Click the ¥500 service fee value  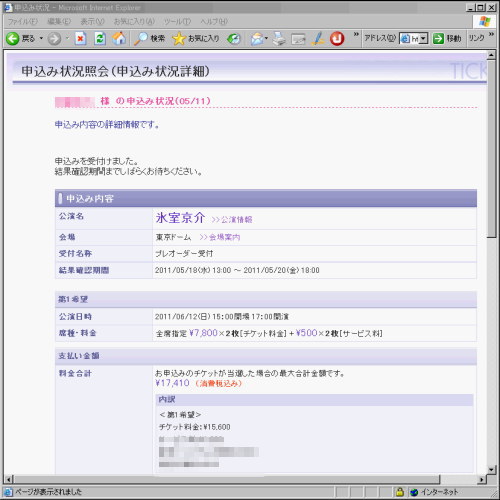click(x=306, y=333)
